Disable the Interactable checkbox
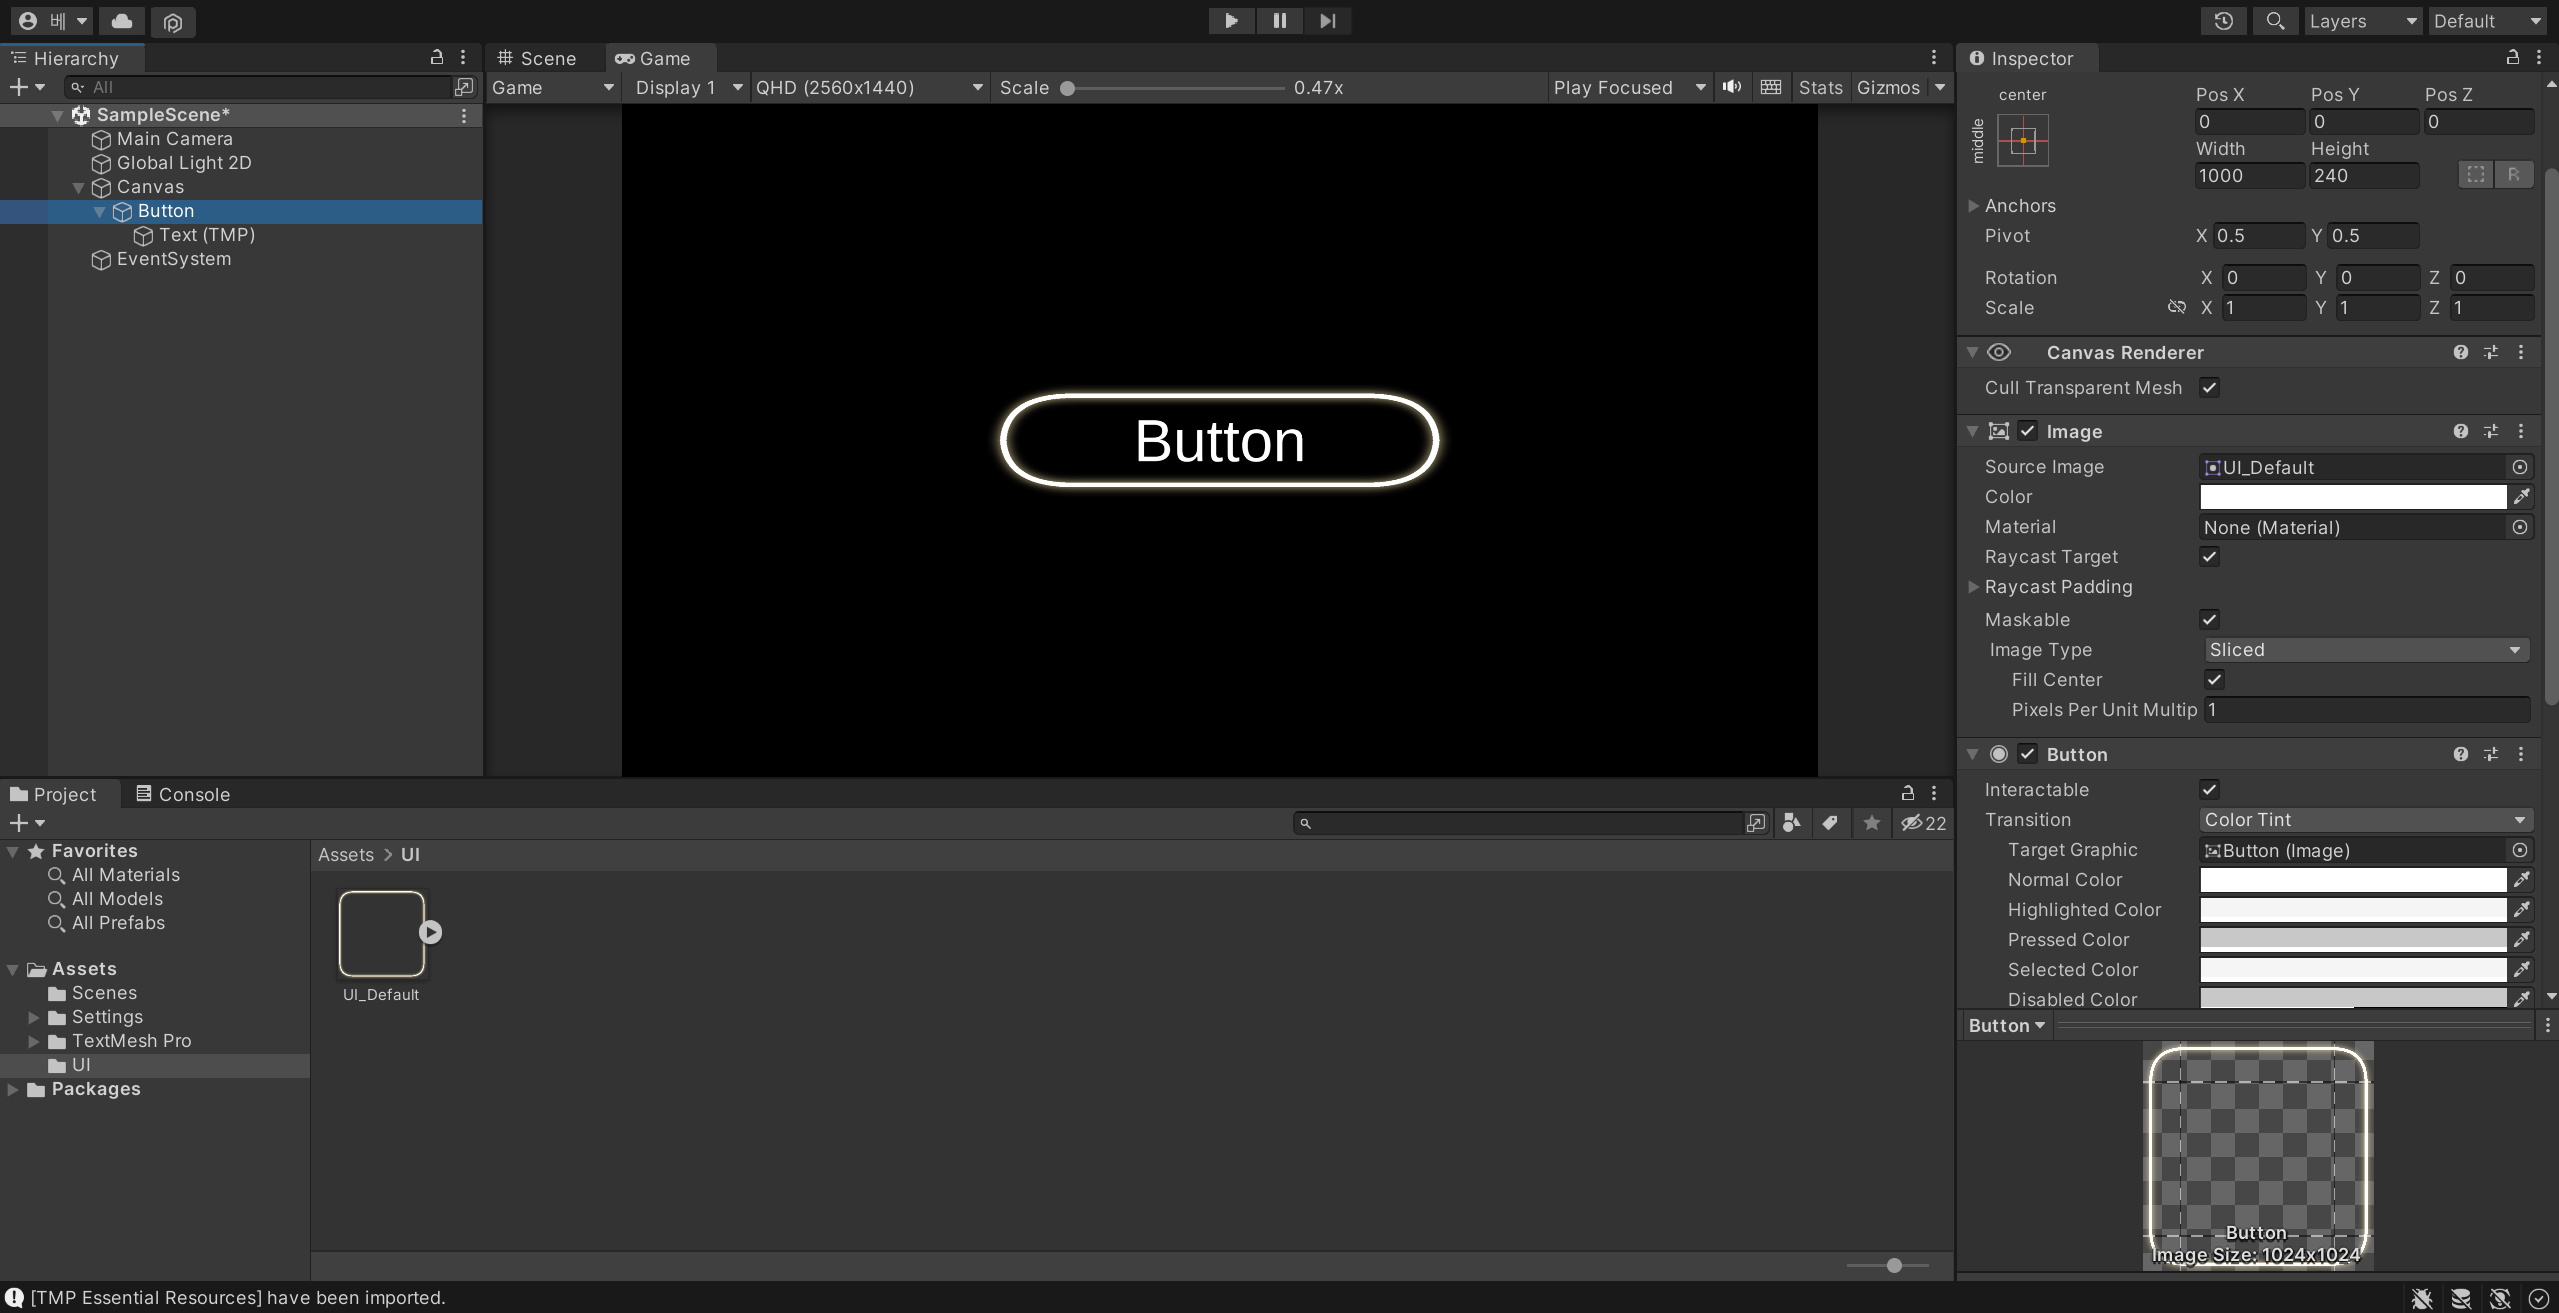 click(x=2209, y=790)
